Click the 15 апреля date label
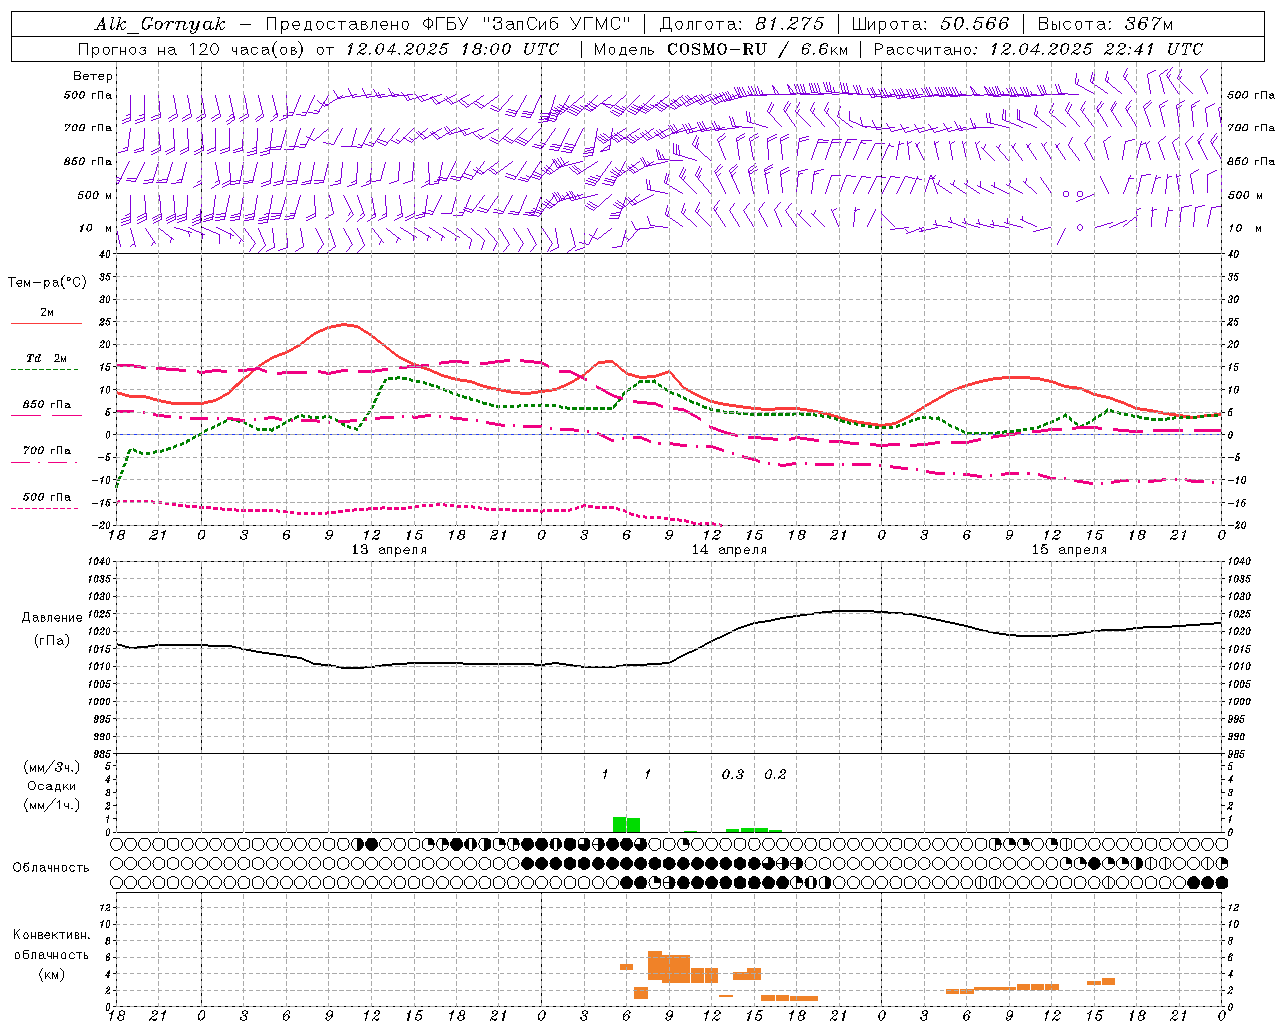Screen dimensions: 1280x1024 pos(1069,550)
